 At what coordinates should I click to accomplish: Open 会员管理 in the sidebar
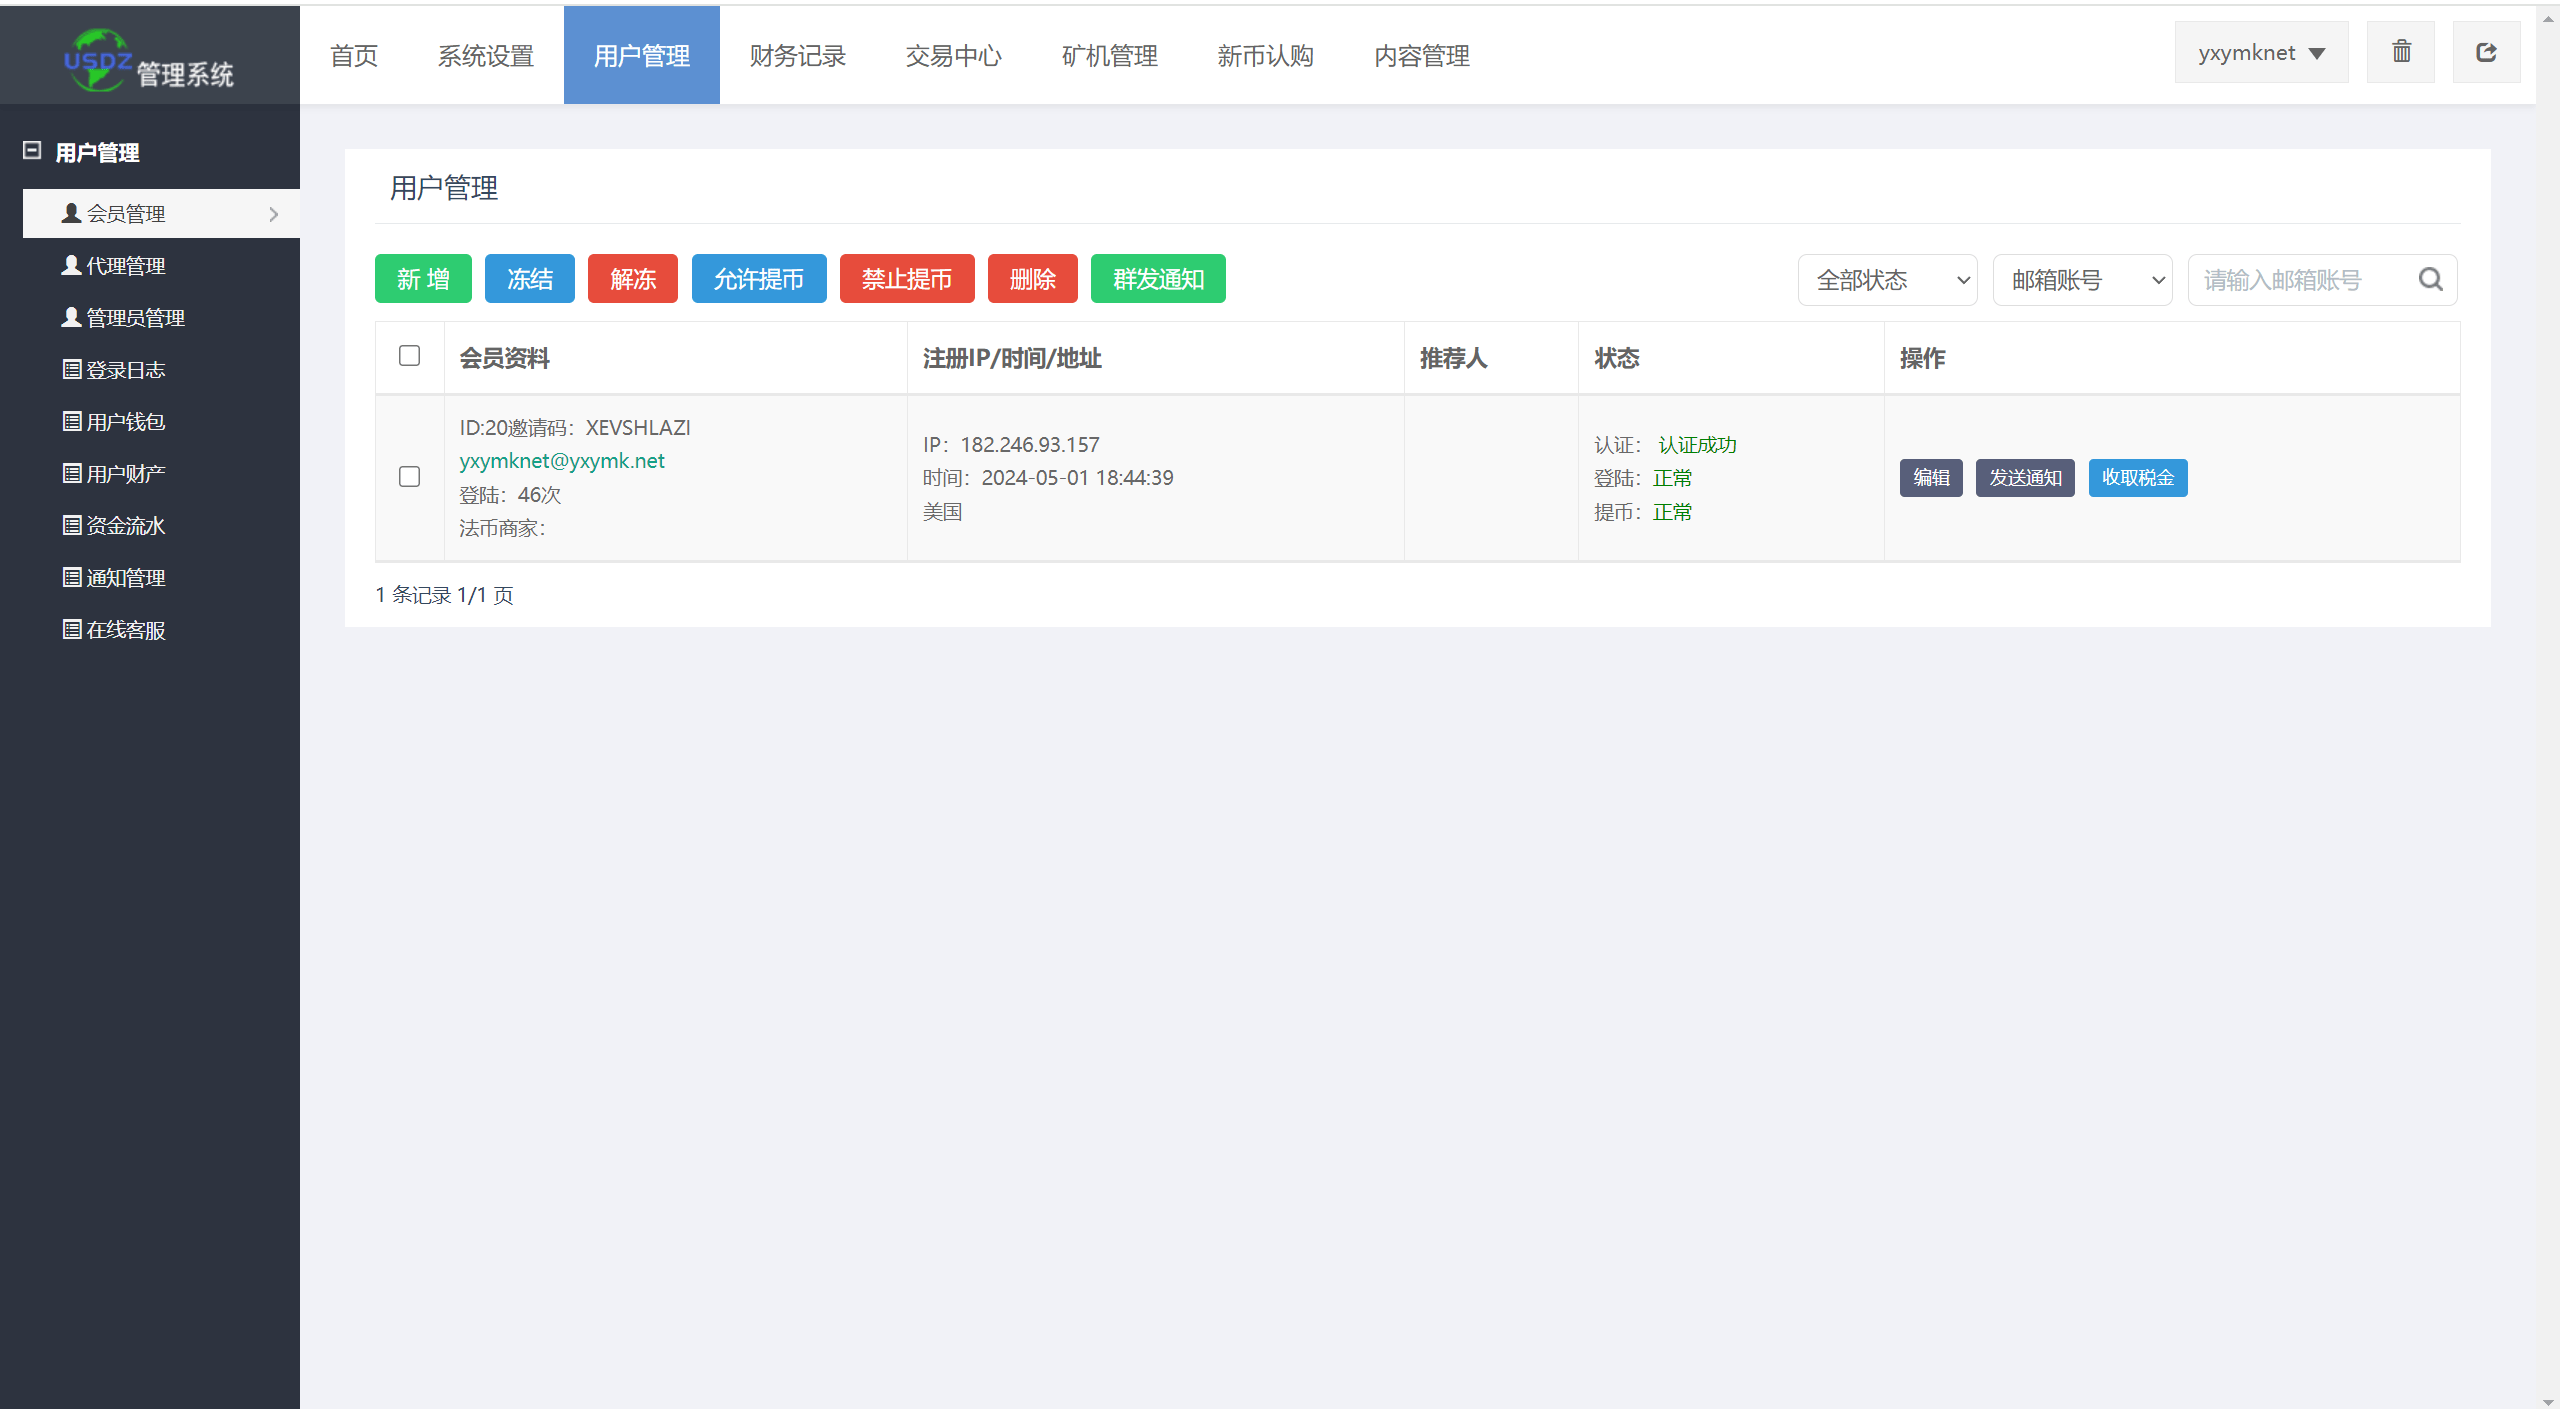pos(161,214)
